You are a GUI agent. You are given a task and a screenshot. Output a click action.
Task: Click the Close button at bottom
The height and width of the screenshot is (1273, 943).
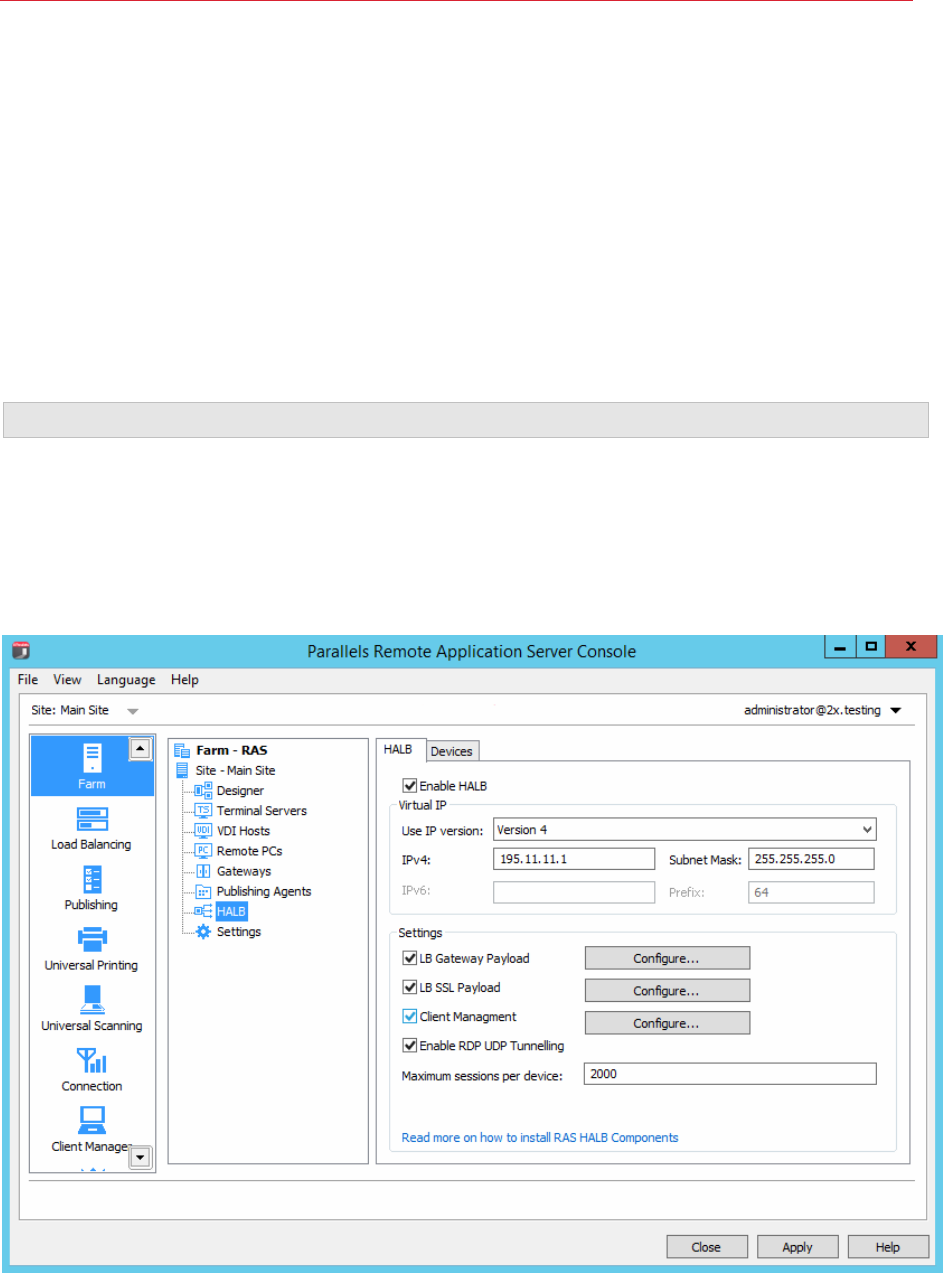707,1247
